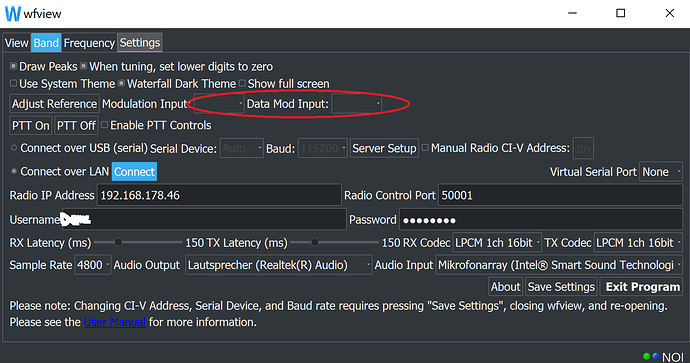Open the Modulation Input dropdown
This screenshot has width=690, height=363.
(219, 104)
